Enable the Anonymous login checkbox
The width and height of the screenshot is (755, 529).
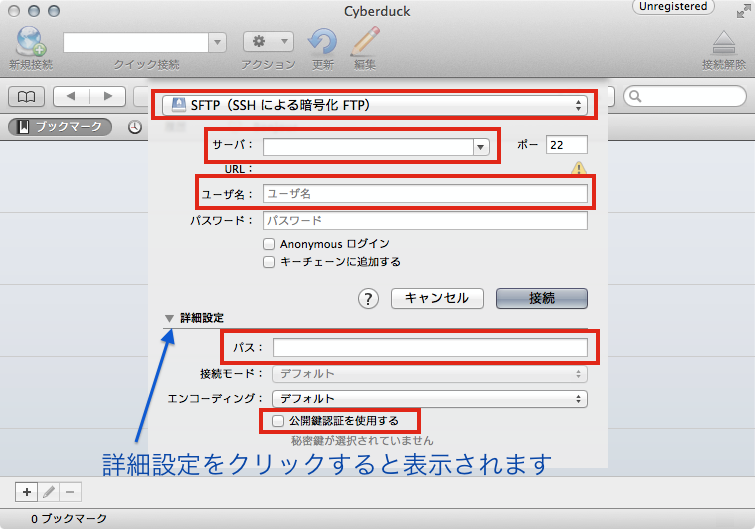[269, 244]
